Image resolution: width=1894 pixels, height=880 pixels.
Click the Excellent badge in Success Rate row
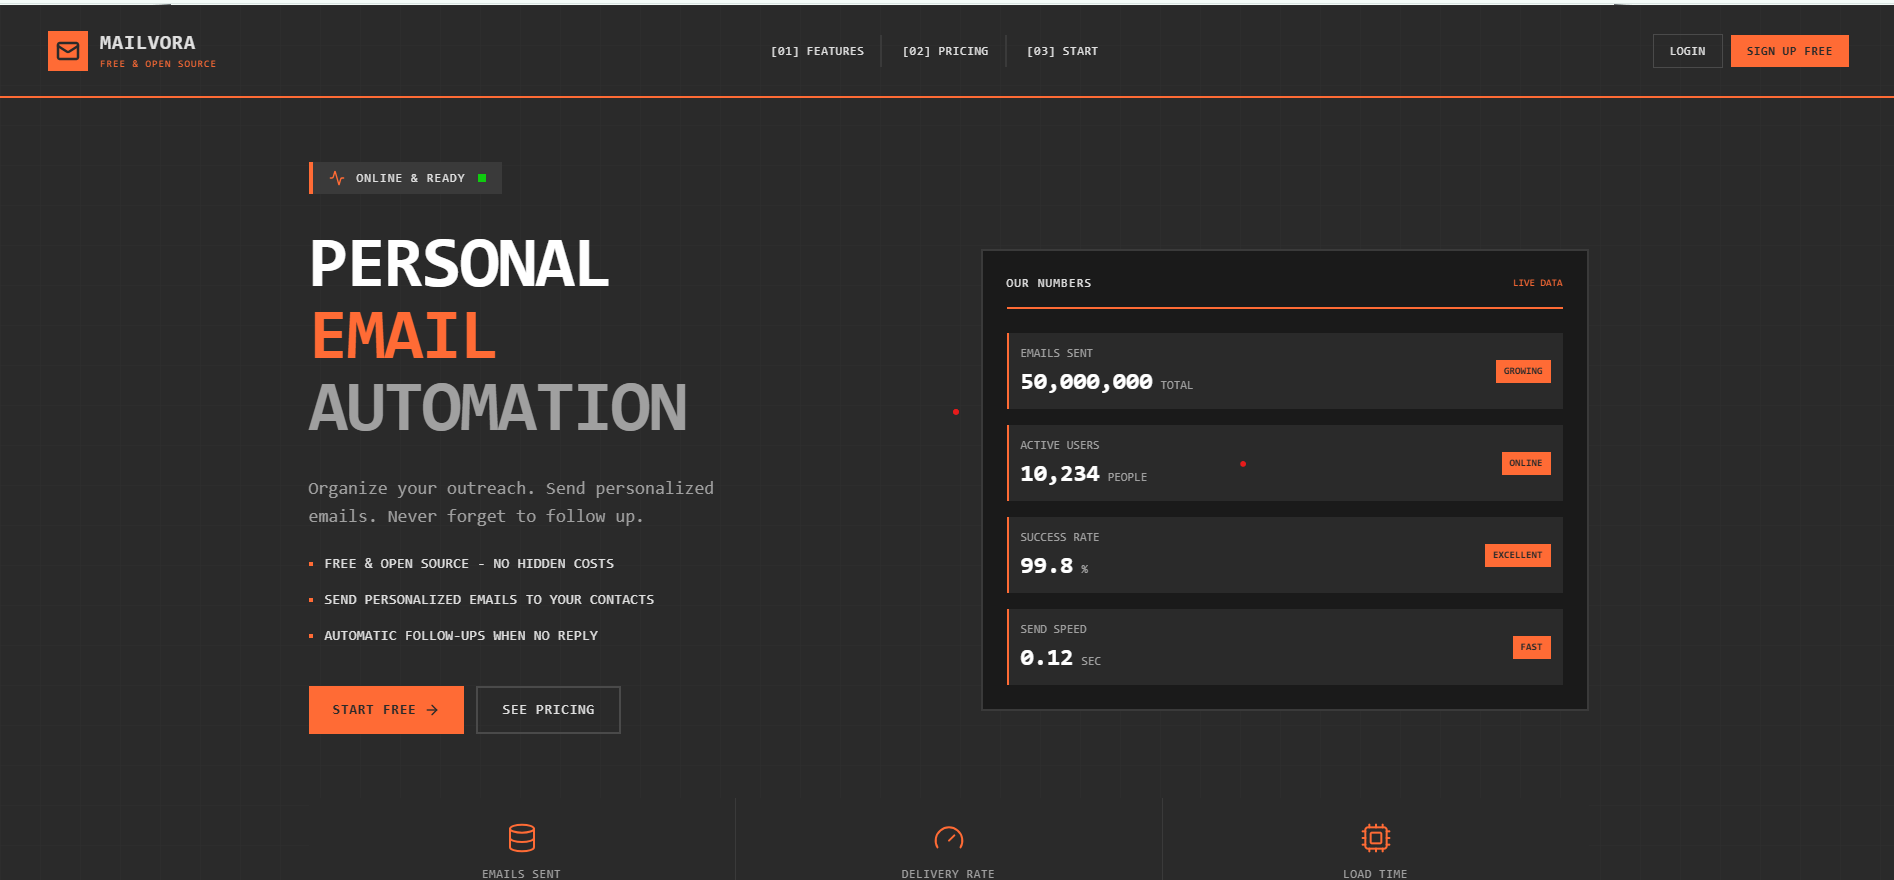click(x=1517, y=555)
